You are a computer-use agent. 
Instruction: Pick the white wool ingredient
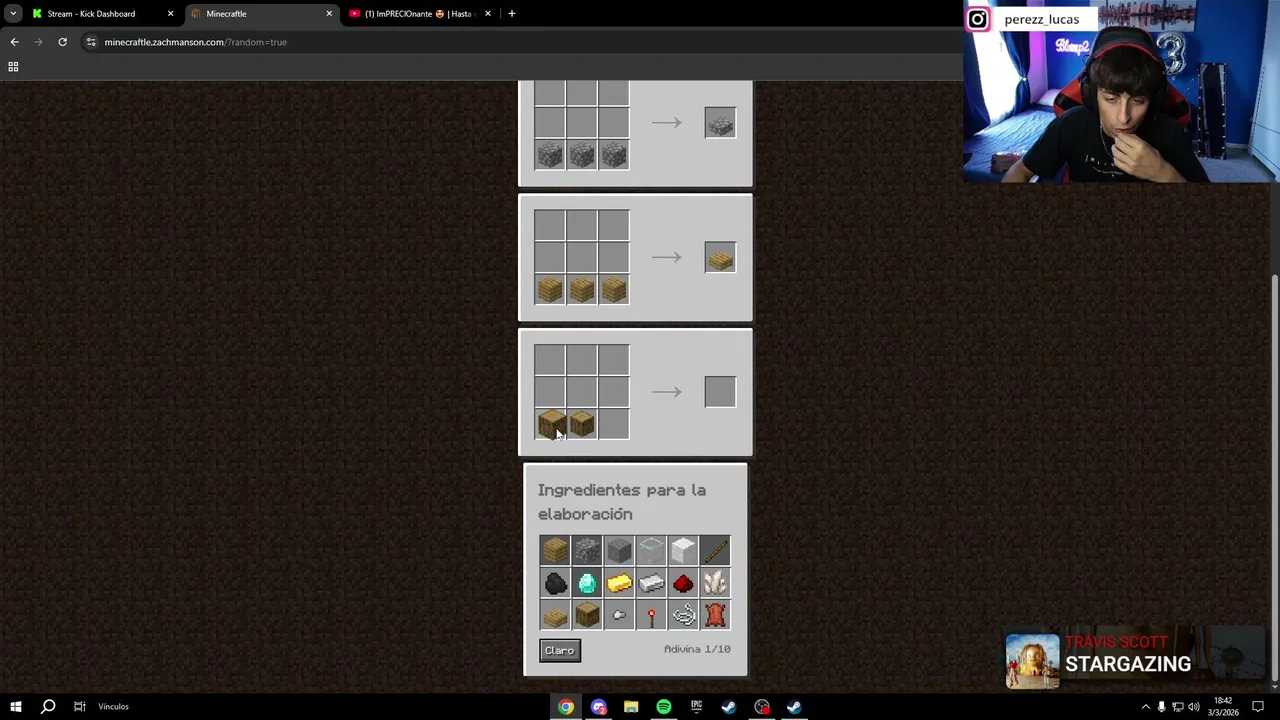[683, 550]
